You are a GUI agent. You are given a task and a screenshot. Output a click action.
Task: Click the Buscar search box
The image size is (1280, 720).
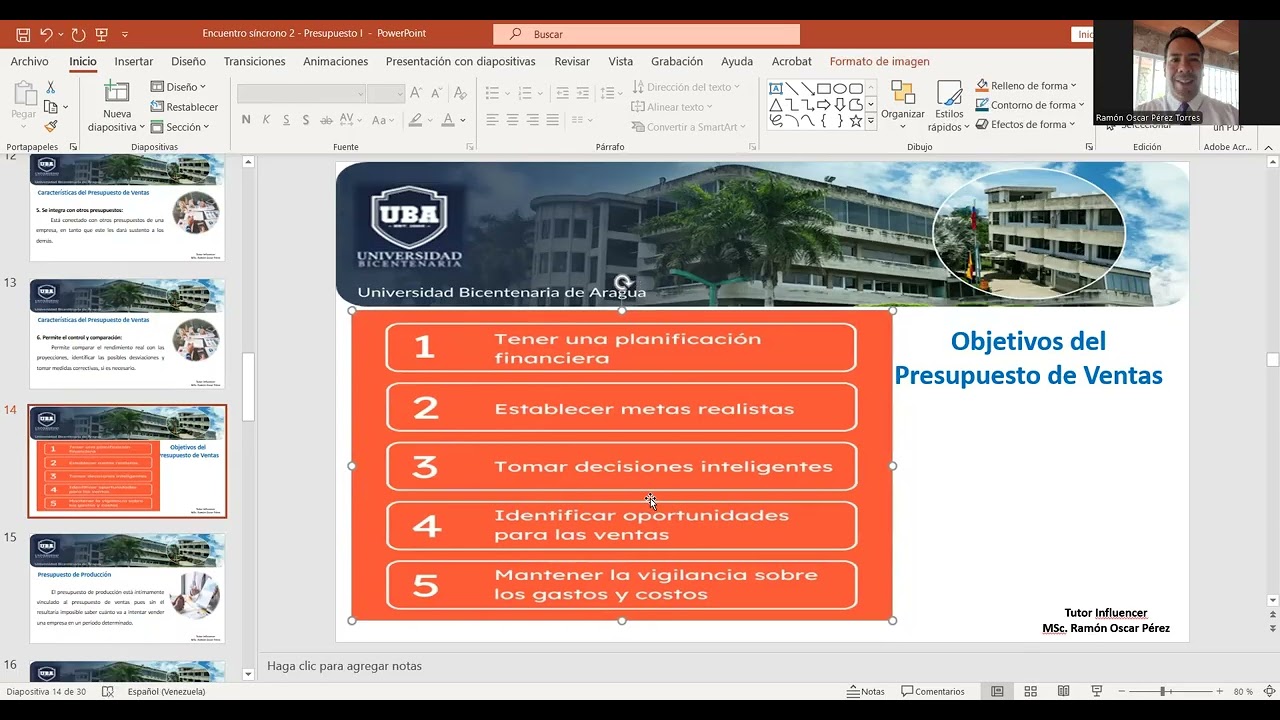[x=646, y=34]
